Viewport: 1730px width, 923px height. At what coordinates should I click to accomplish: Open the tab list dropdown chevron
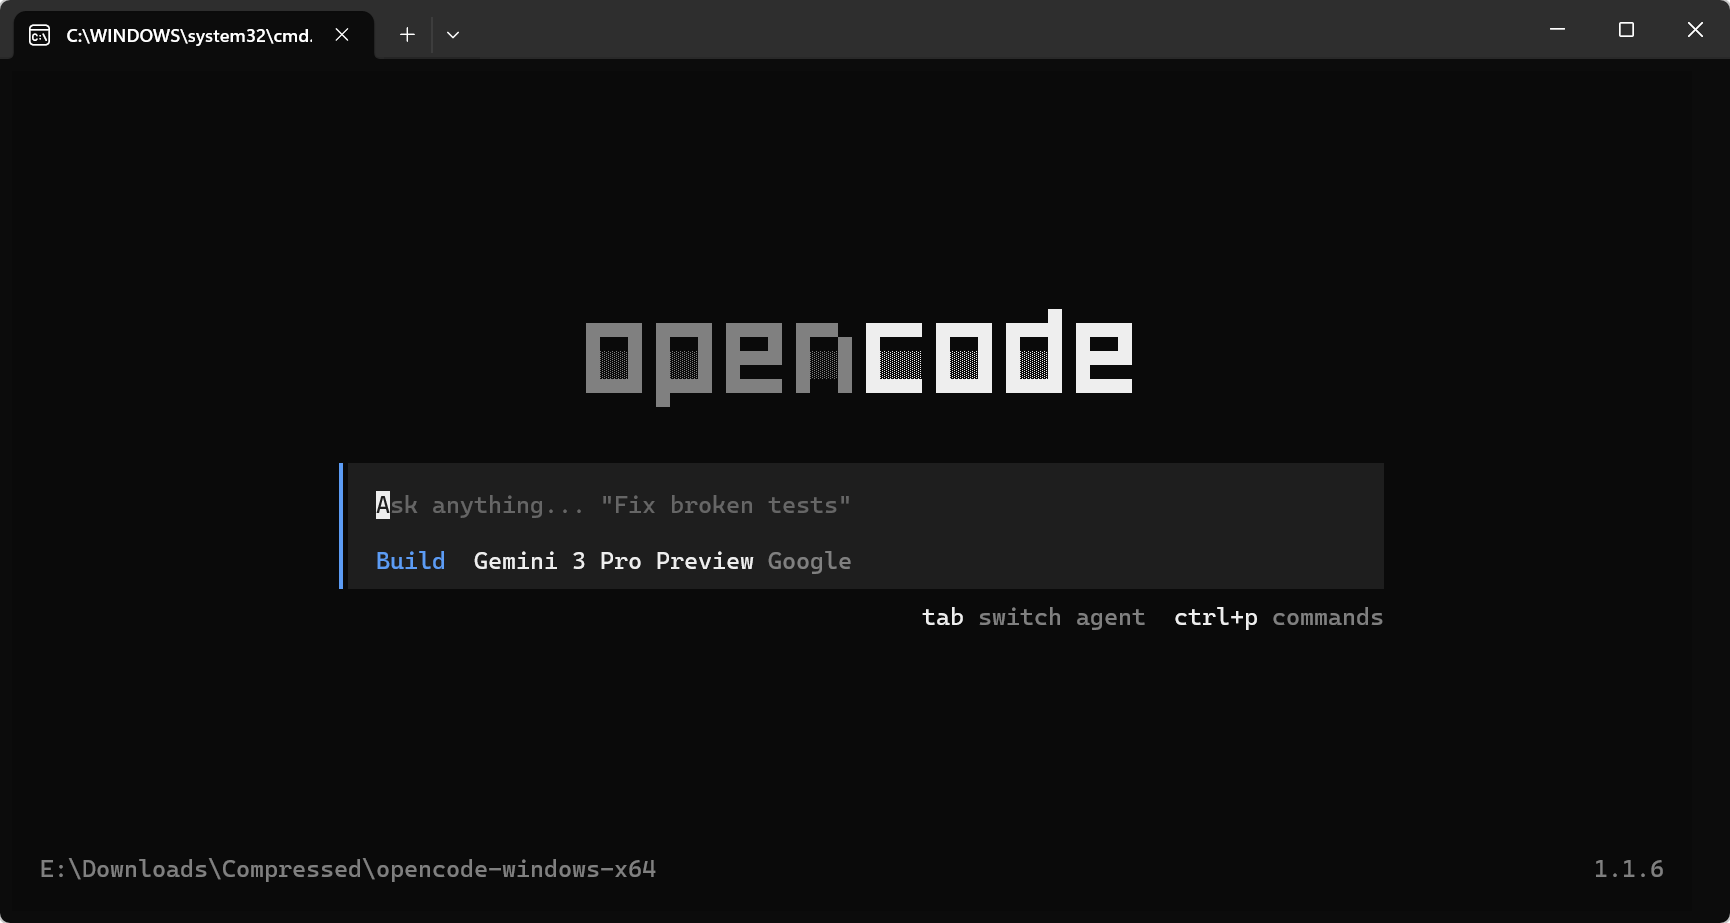[453, 34]
